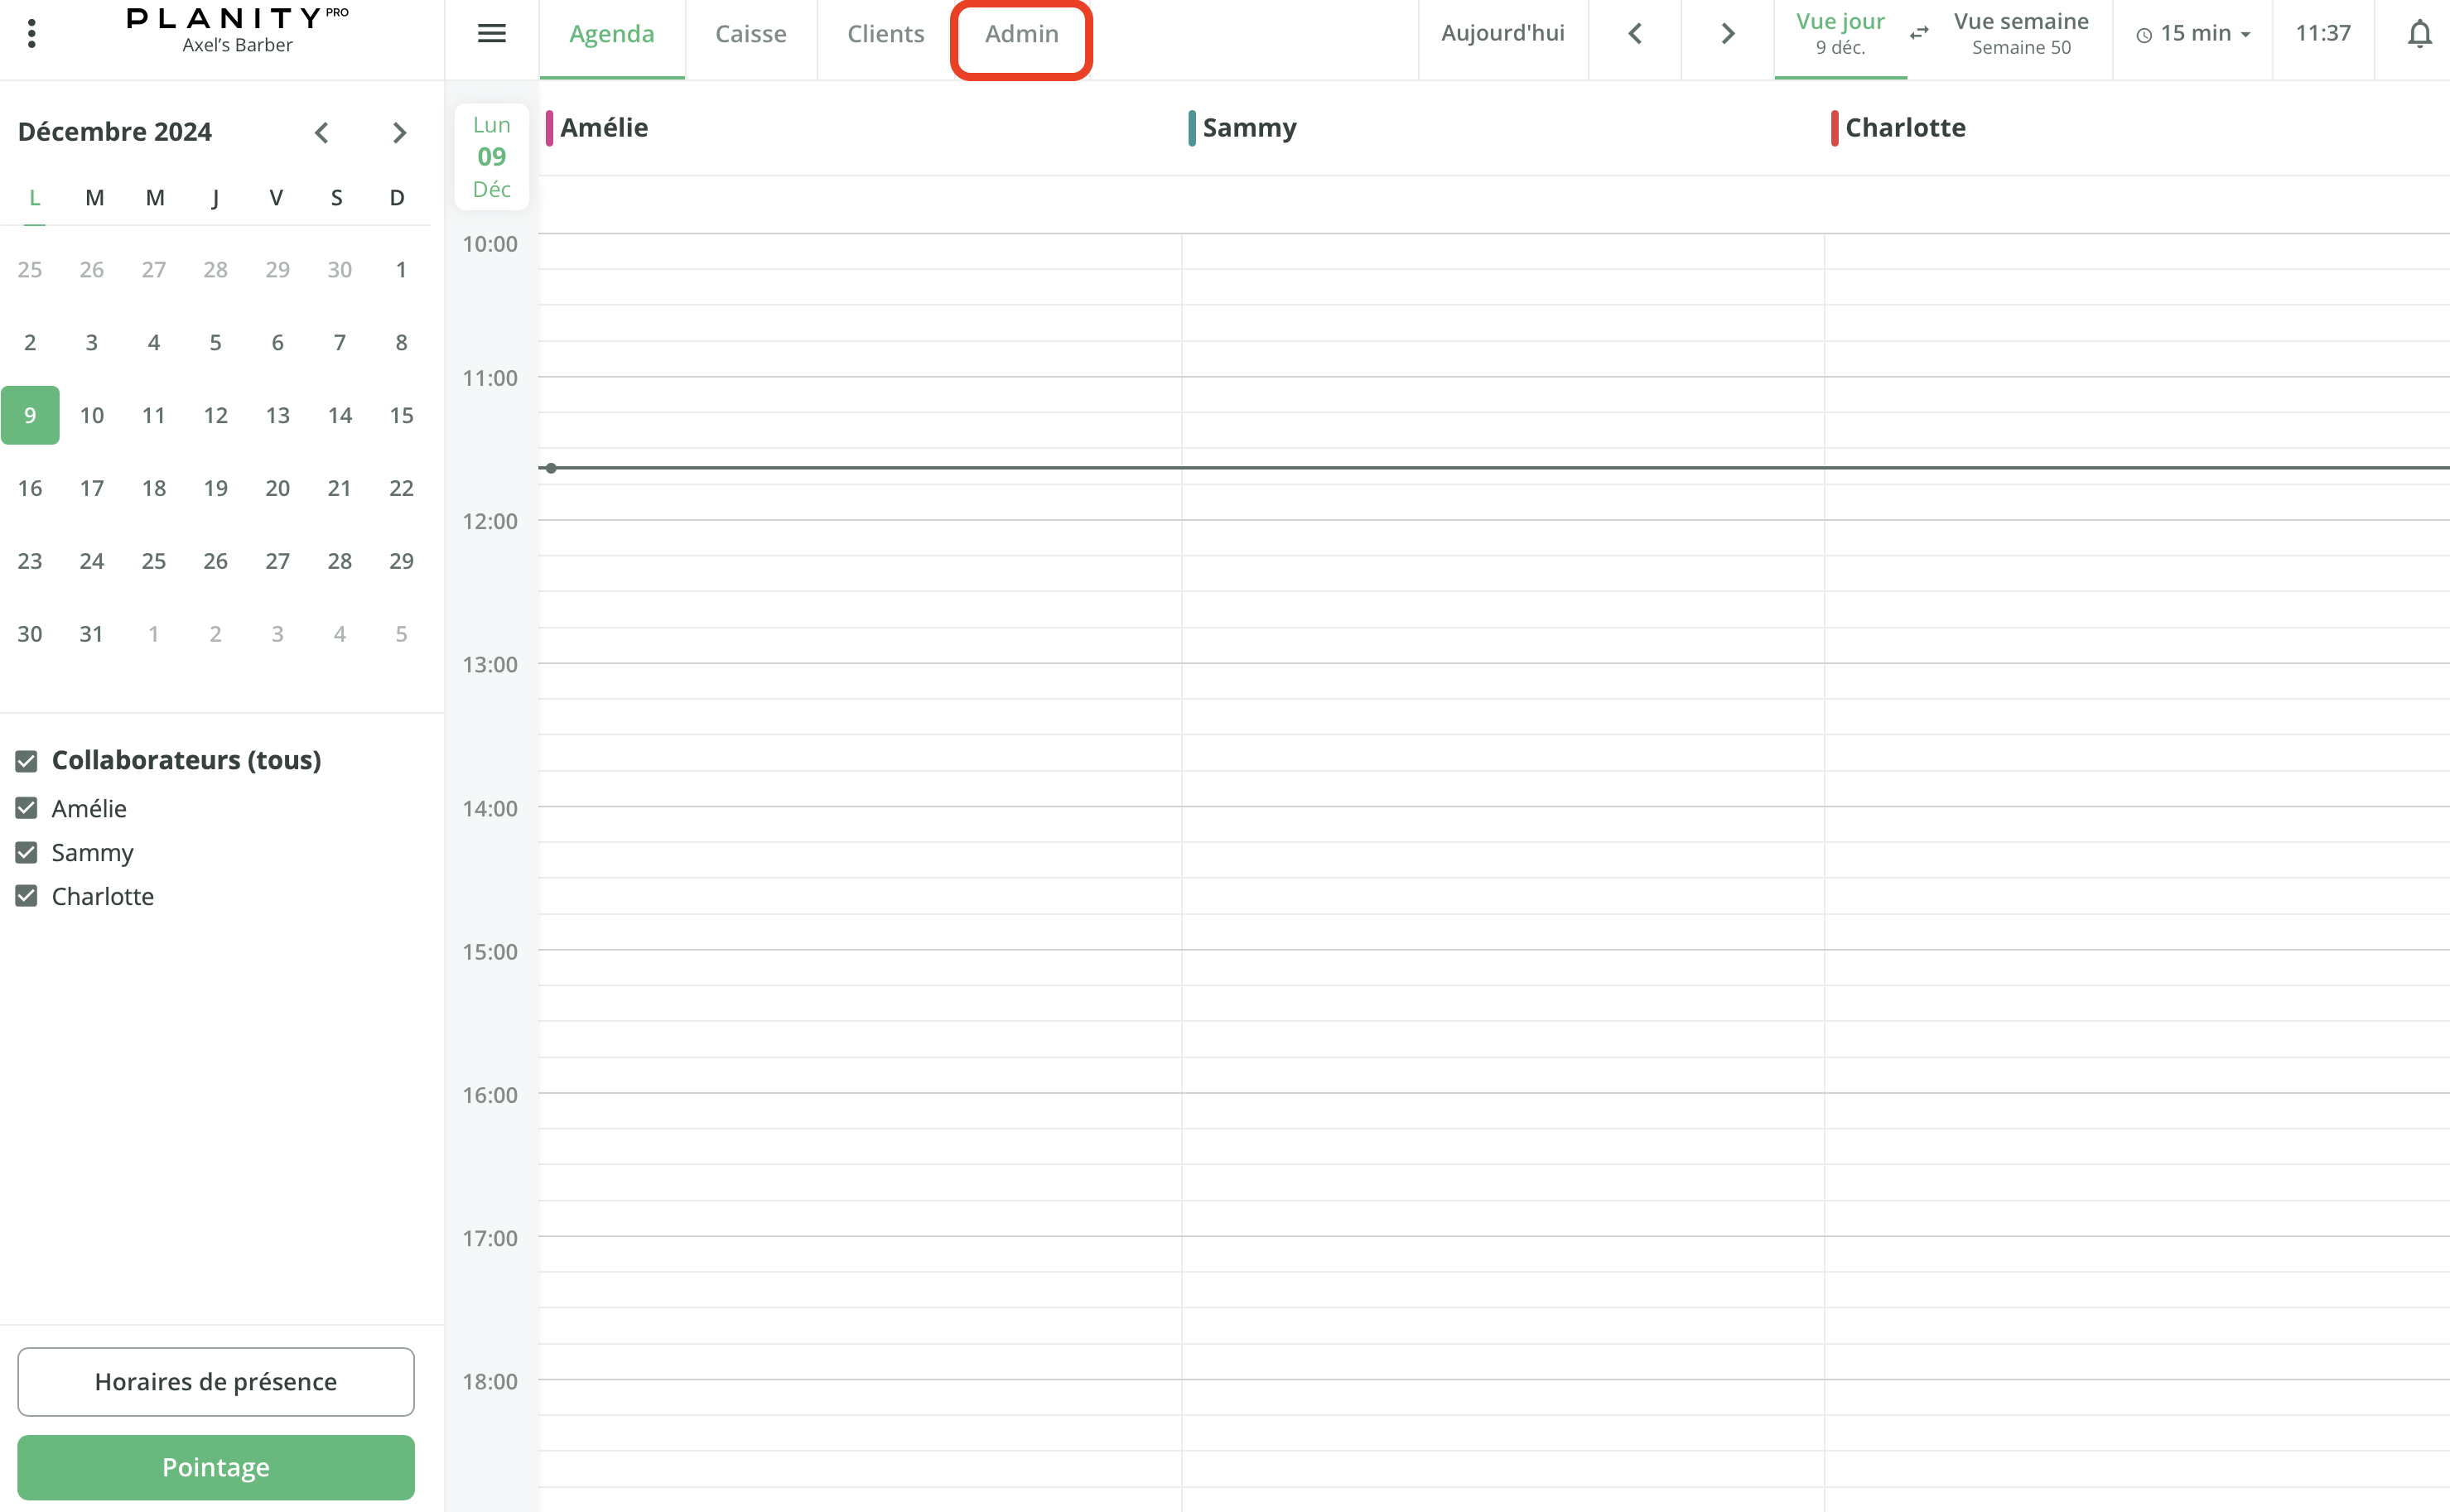Go to next day in agenda
2450x1512 pixels.
(1727, 34)
